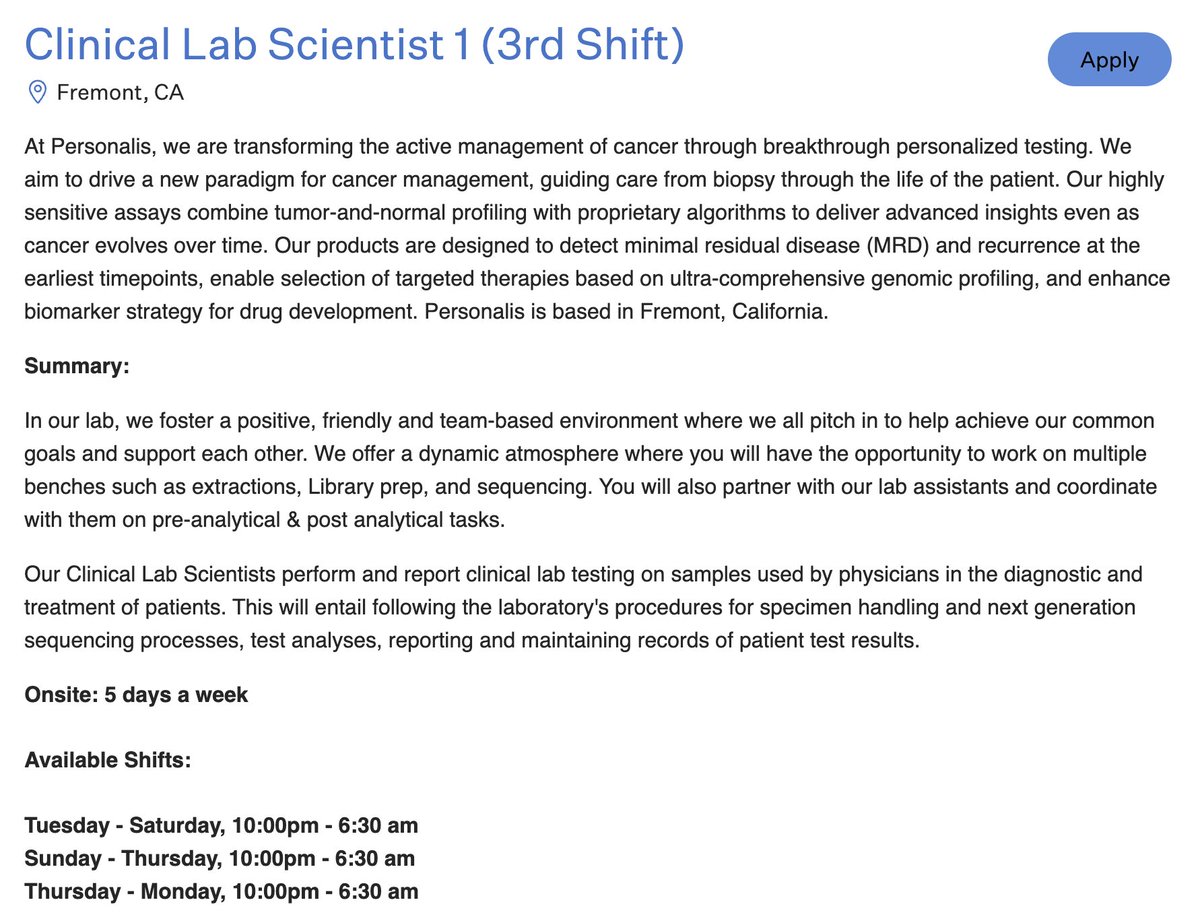
Task: Click the Onsite: 5 days a week line
Action: click(x=136, y=694)
